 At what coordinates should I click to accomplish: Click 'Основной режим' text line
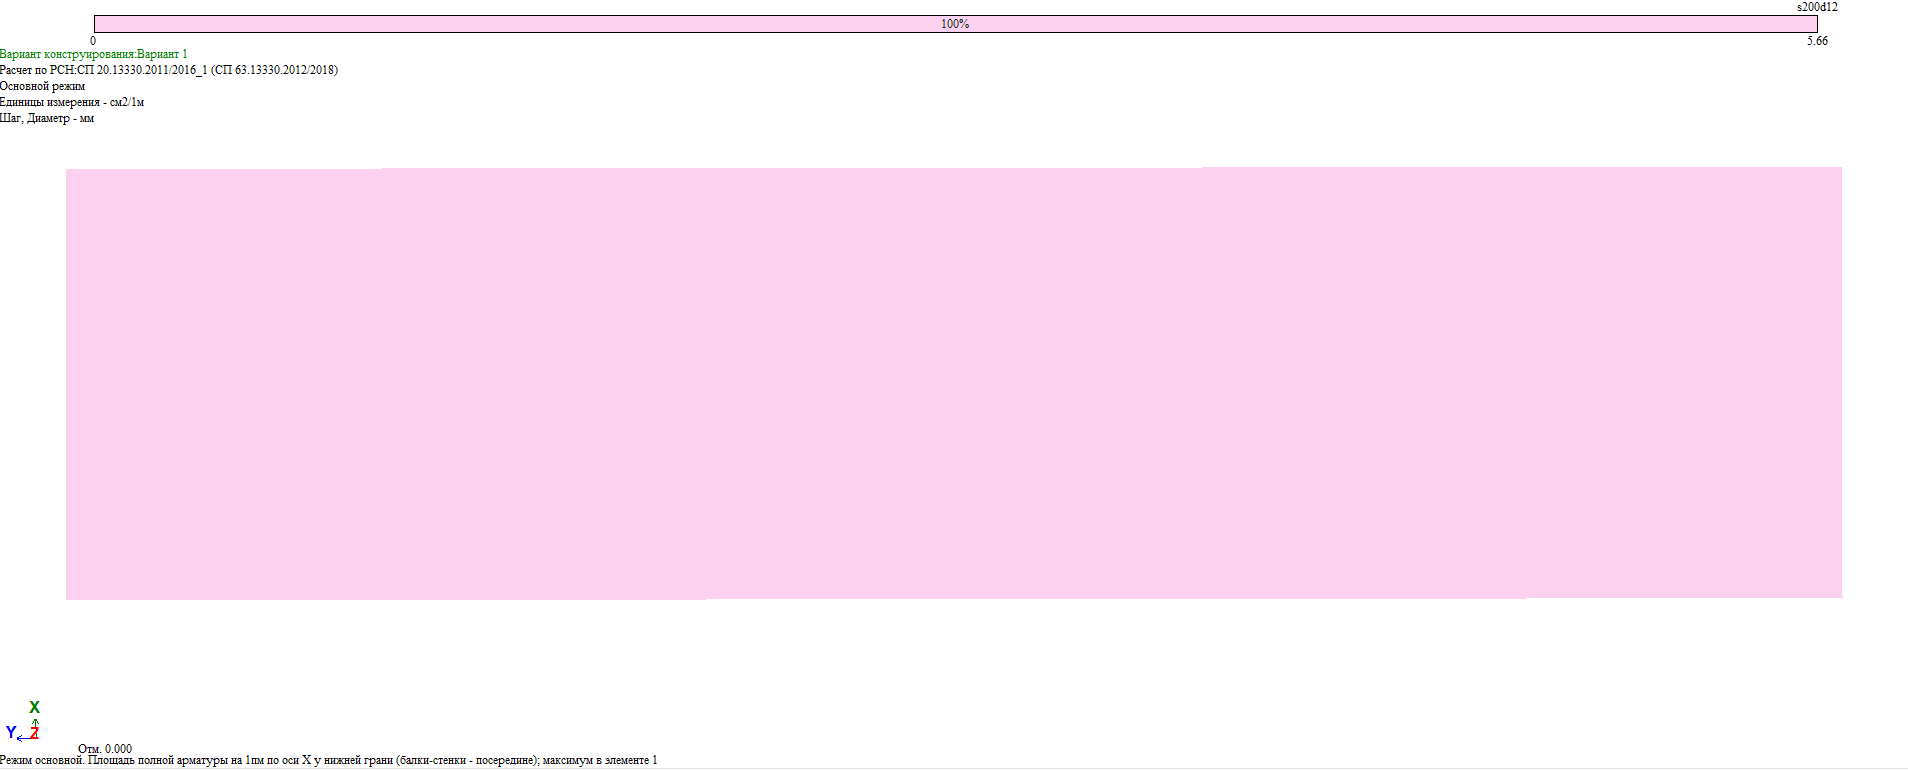tap(43, 86)
